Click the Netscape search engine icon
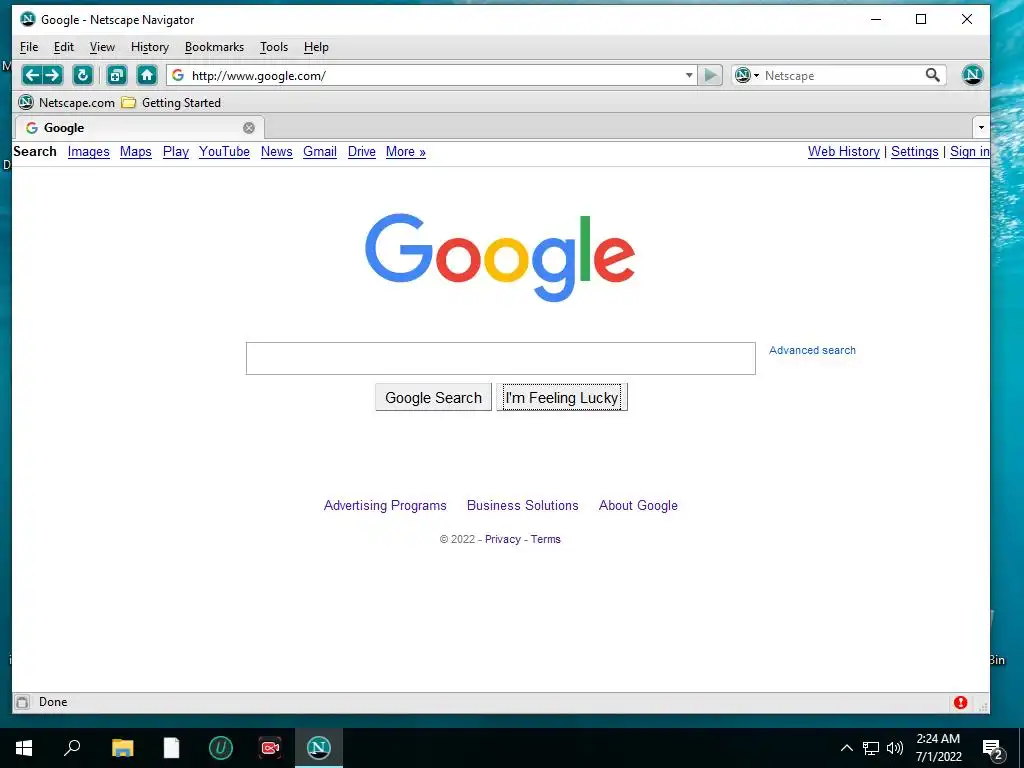Image resolution: width=1024 pixels, height=768 pixels. point(743,75)
